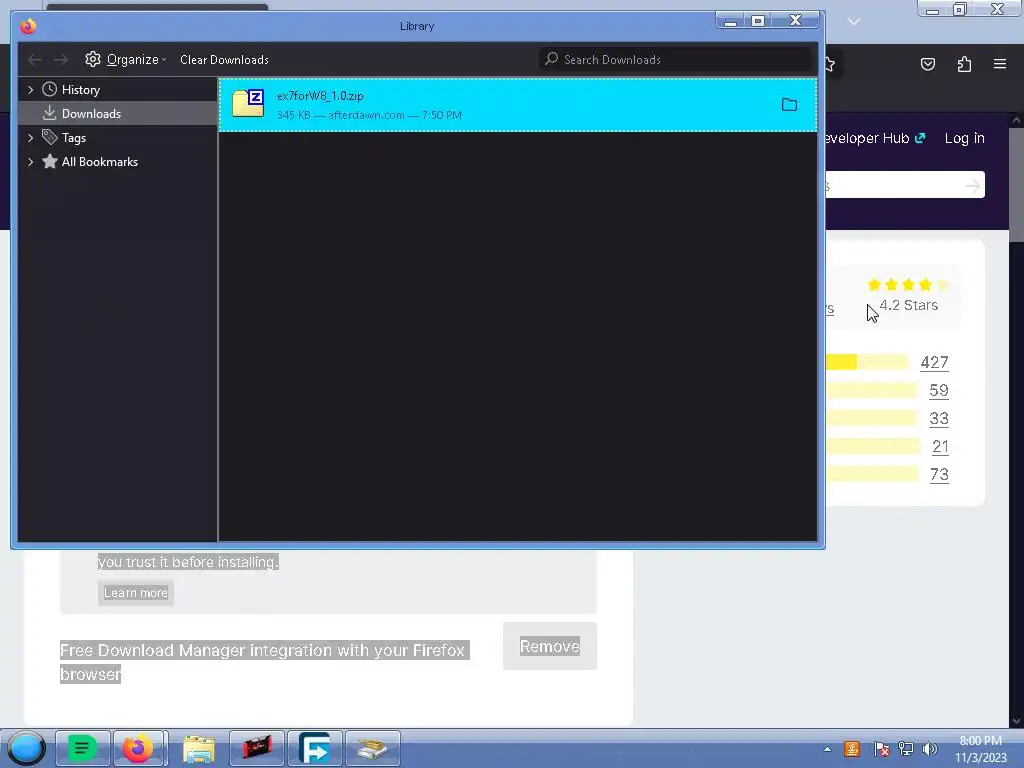Open Free Download Manager in the taskbar

315,748
